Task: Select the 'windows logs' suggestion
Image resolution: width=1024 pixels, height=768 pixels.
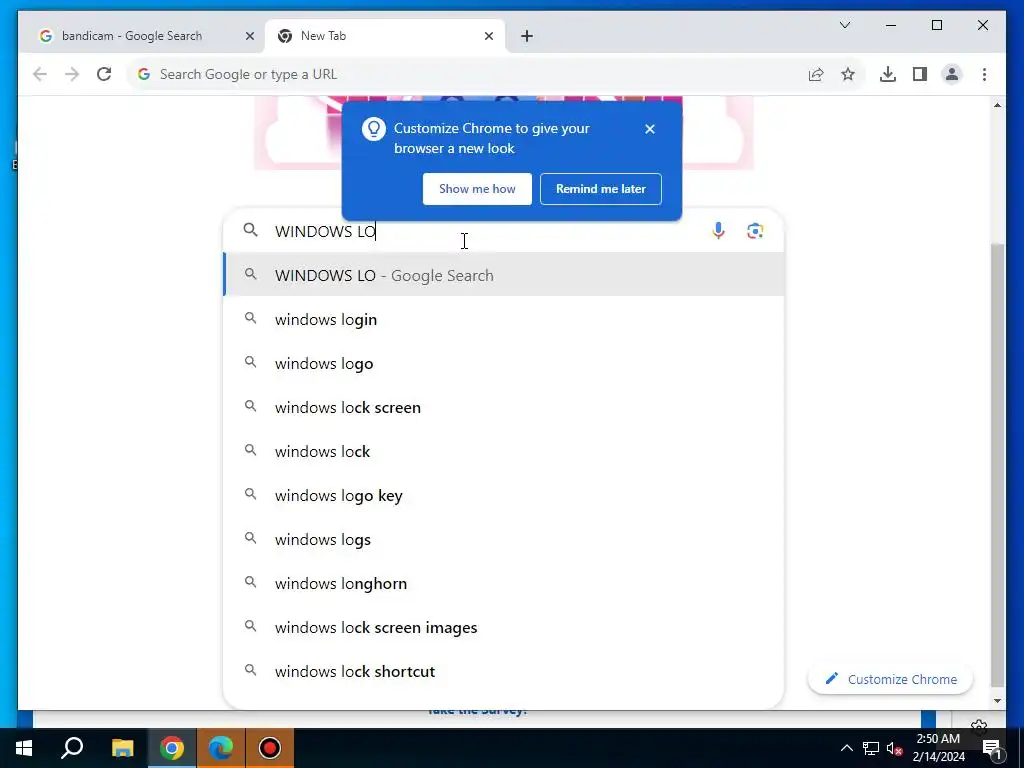Action: click(x=504, y=539)
